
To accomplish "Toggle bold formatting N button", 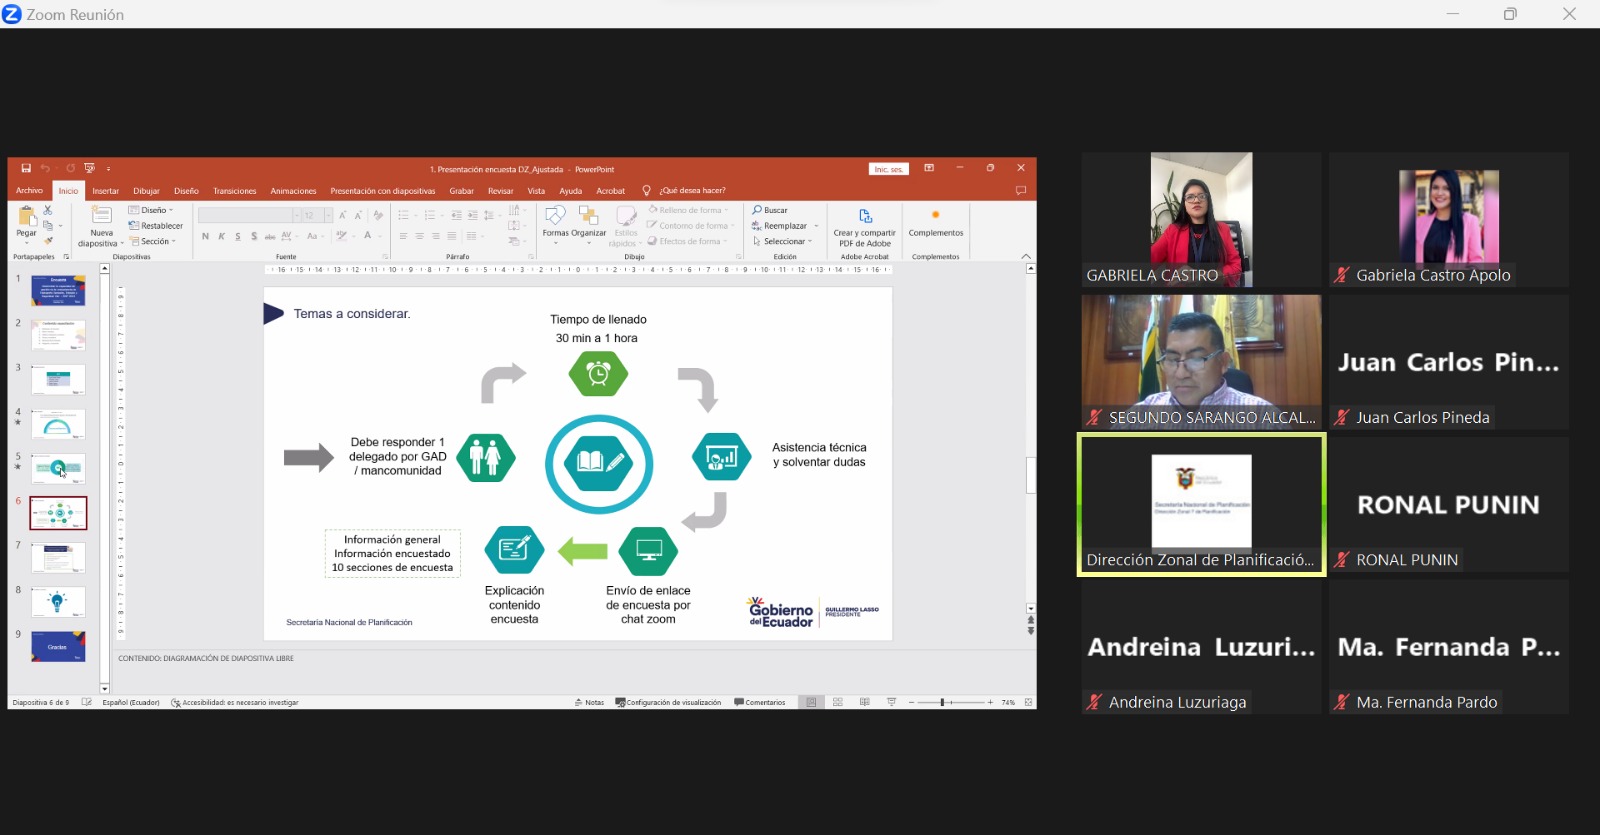I will 205,237.
